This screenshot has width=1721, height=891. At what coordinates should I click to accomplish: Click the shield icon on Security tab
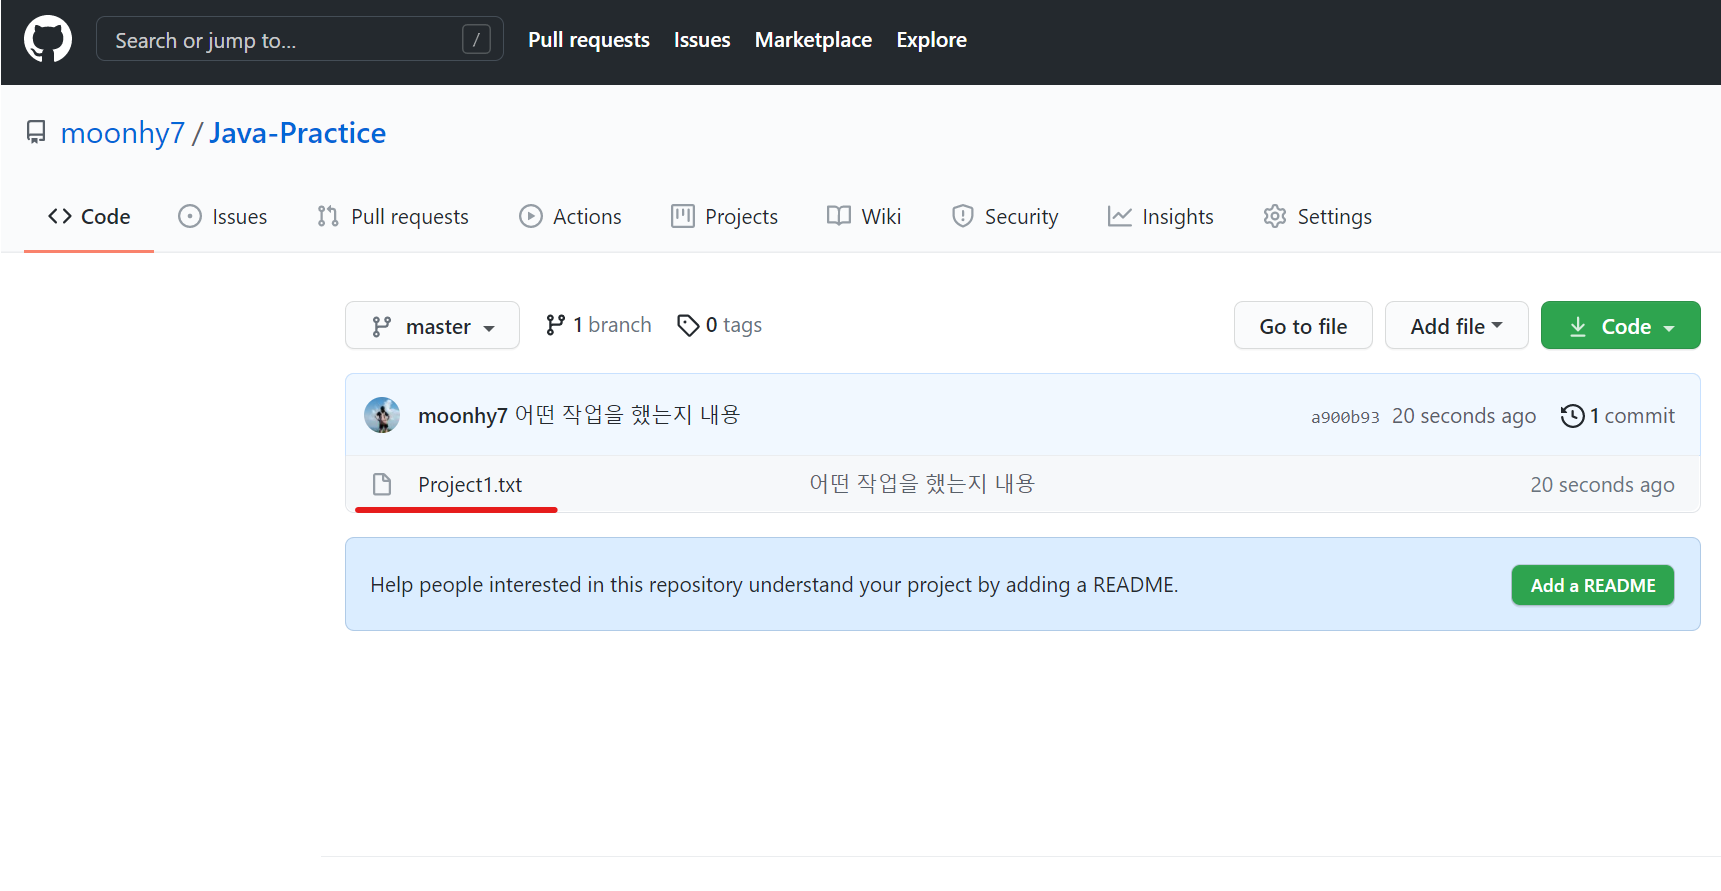coord(962,216)
